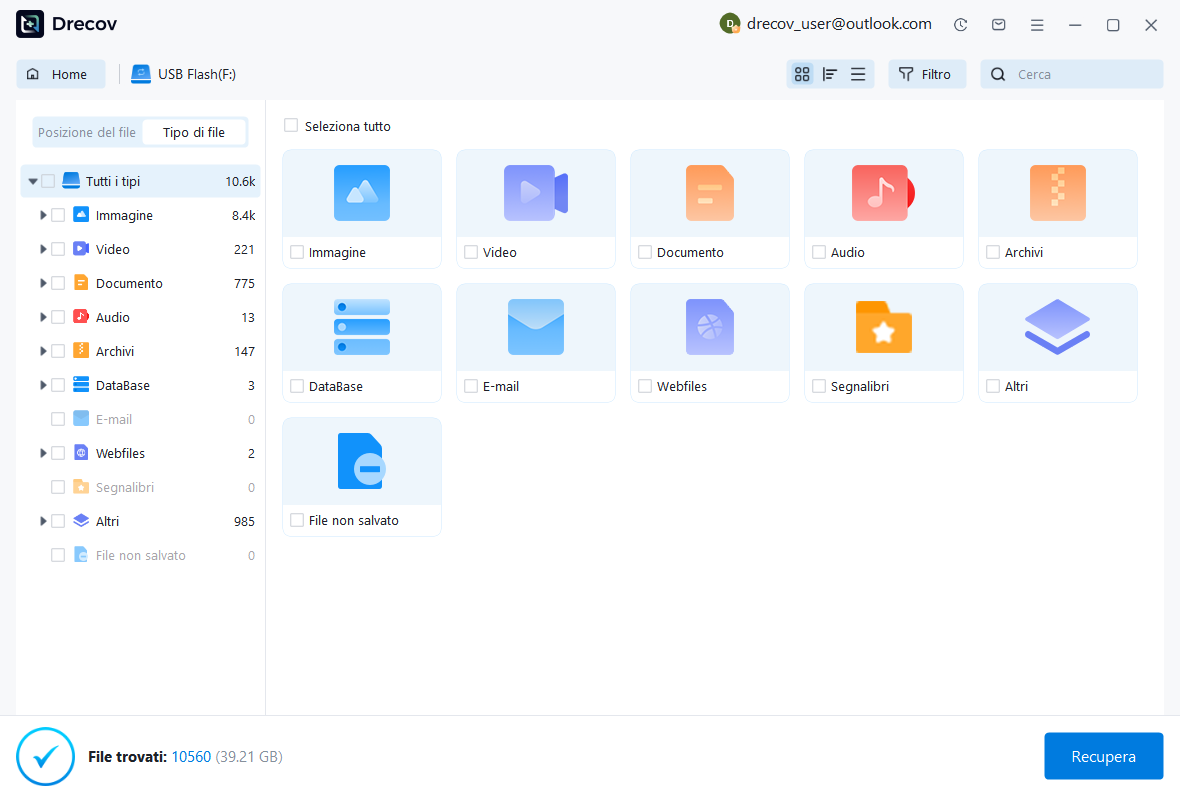1180x797 pixels.
Task: Switch to grid view layout
Action: 802,73
